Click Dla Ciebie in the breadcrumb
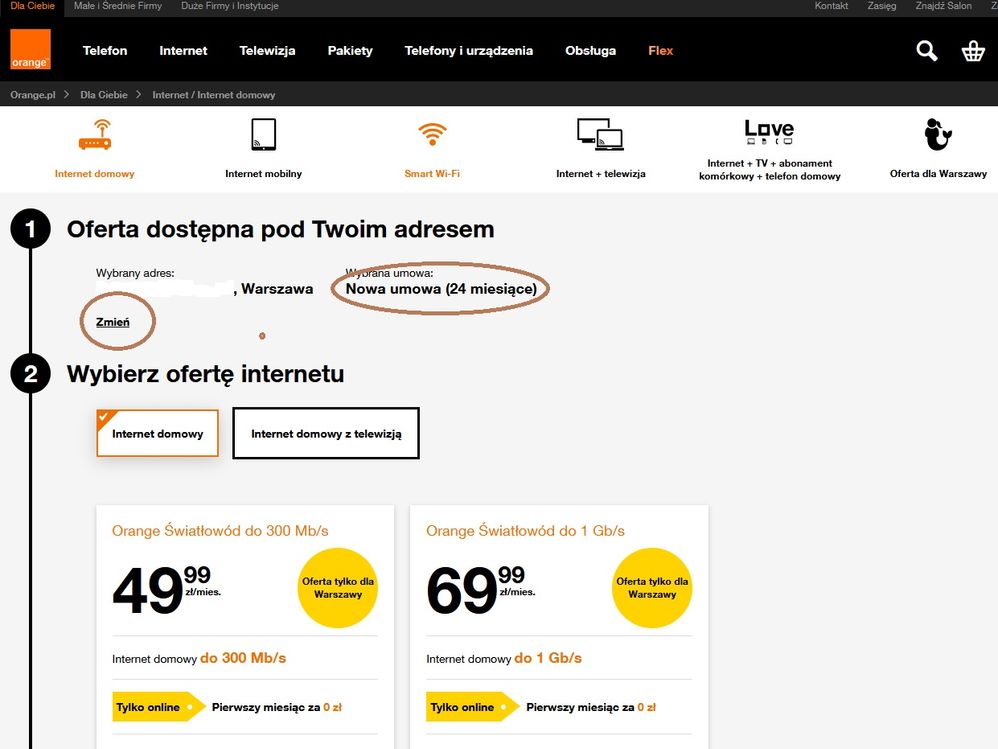Screen dimensions: 998x749 (104, 95)
